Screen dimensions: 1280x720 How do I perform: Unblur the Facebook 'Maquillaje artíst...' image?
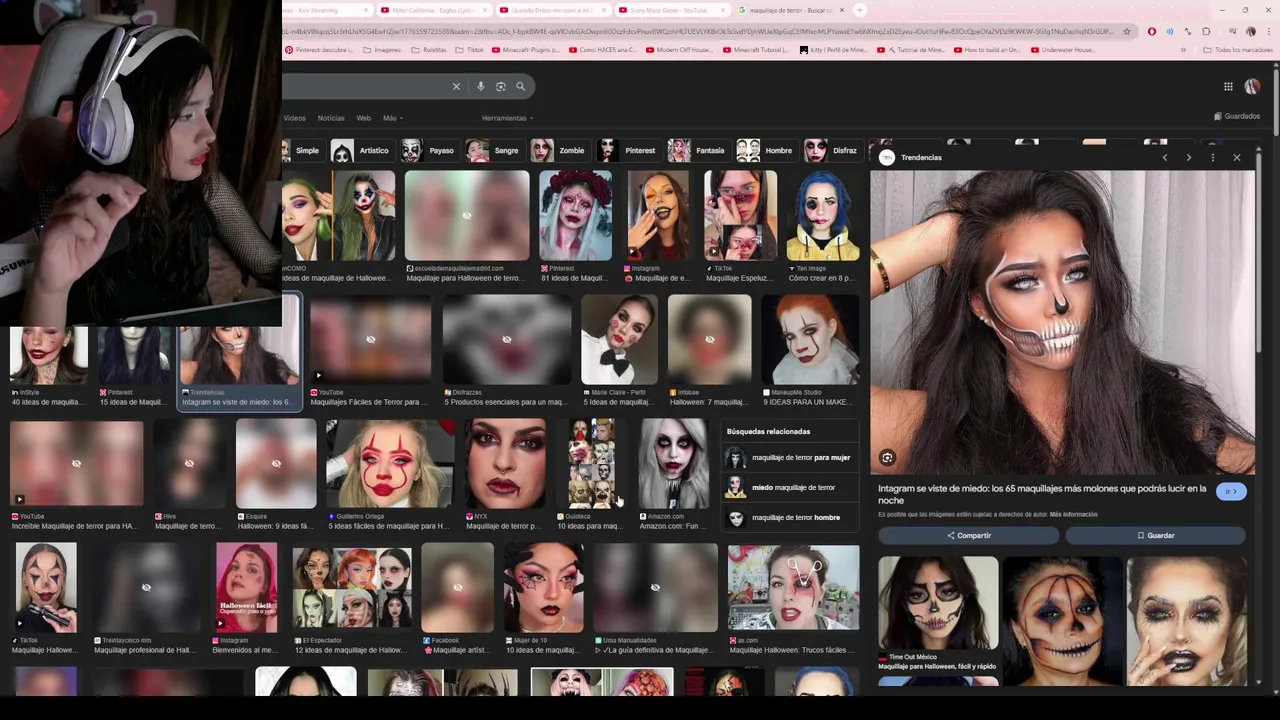click(457, 588)
